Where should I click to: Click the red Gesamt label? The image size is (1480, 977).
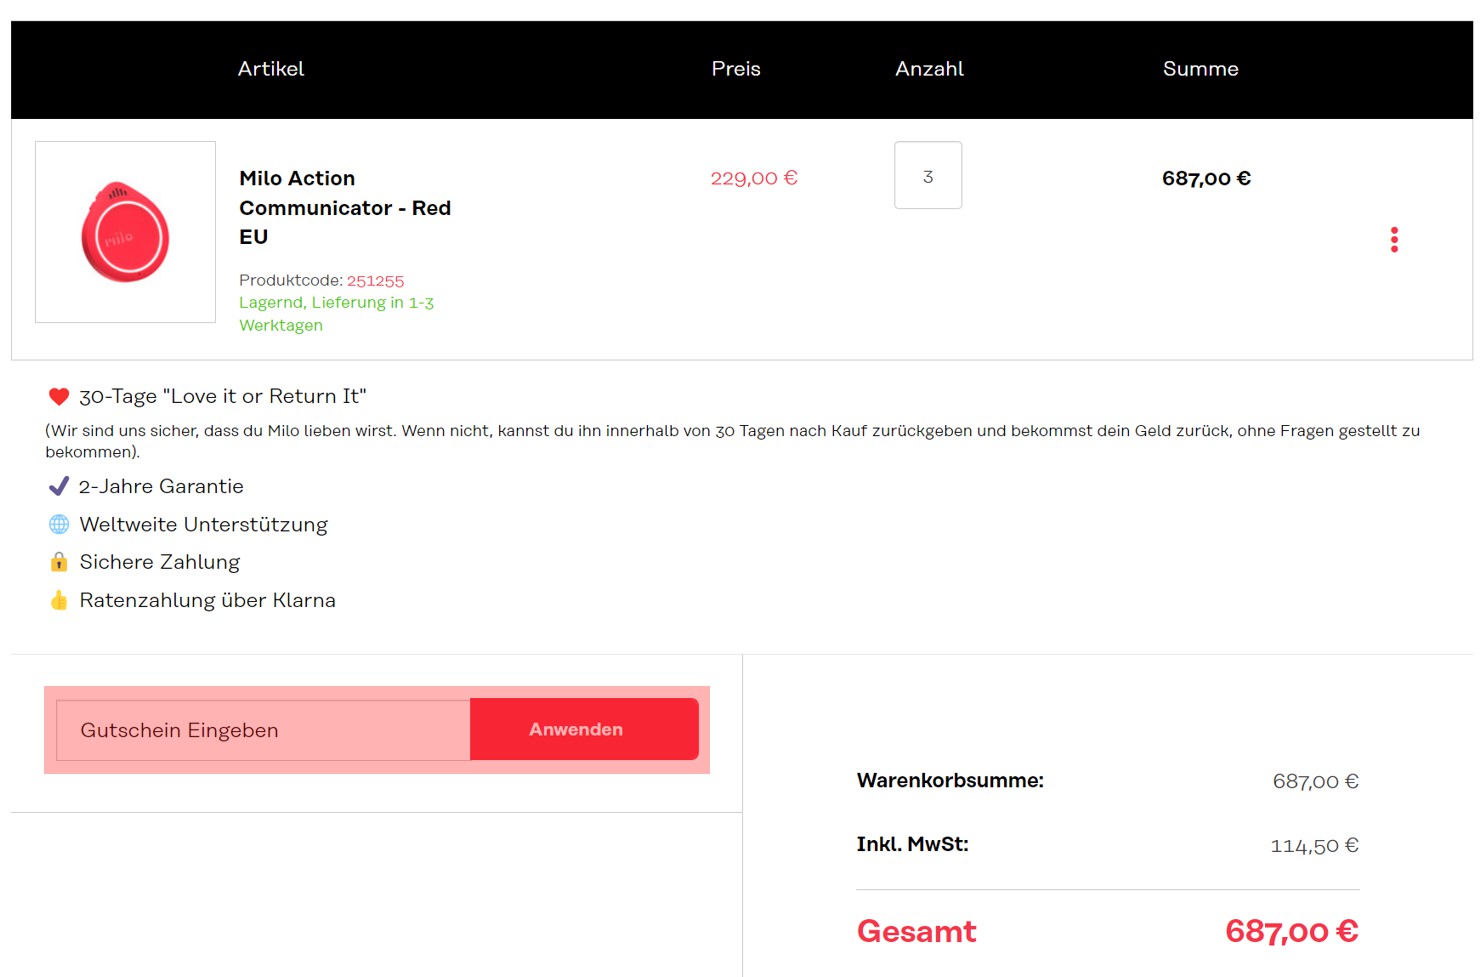pos(916,931)
